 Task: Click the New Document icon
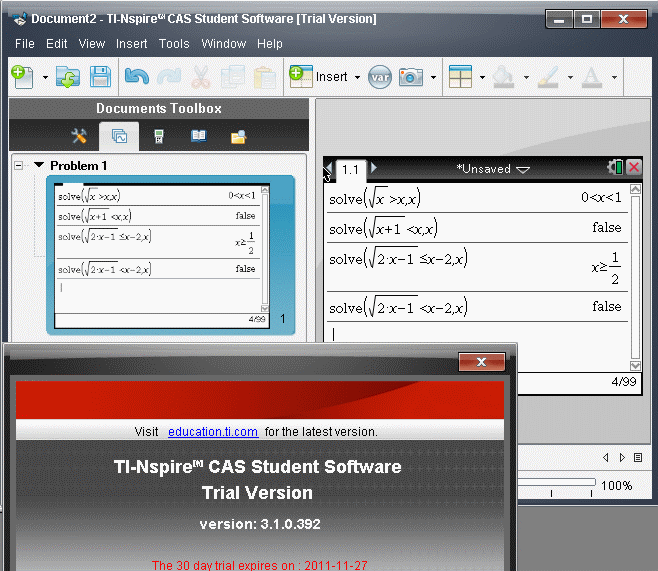(22, 77)
